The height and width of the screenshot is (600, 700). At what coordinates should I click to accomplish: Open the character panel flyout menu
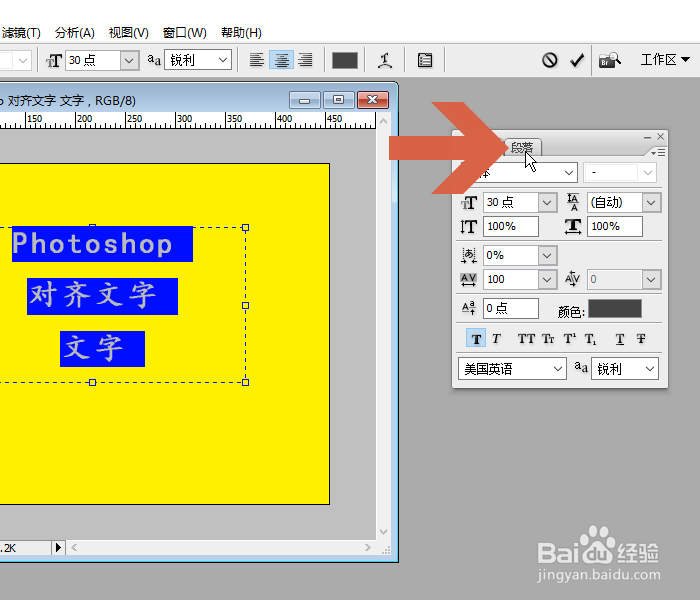coord(658,153)
